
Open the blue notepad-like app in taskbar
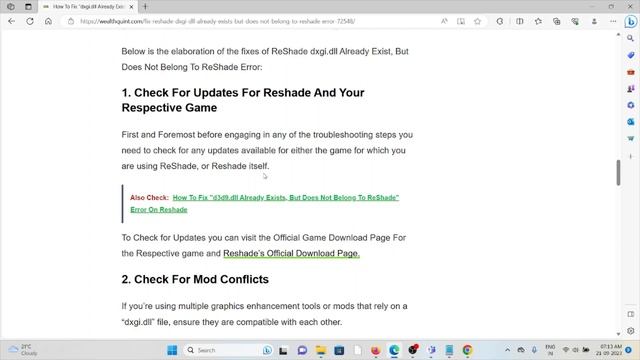point(449,350)
